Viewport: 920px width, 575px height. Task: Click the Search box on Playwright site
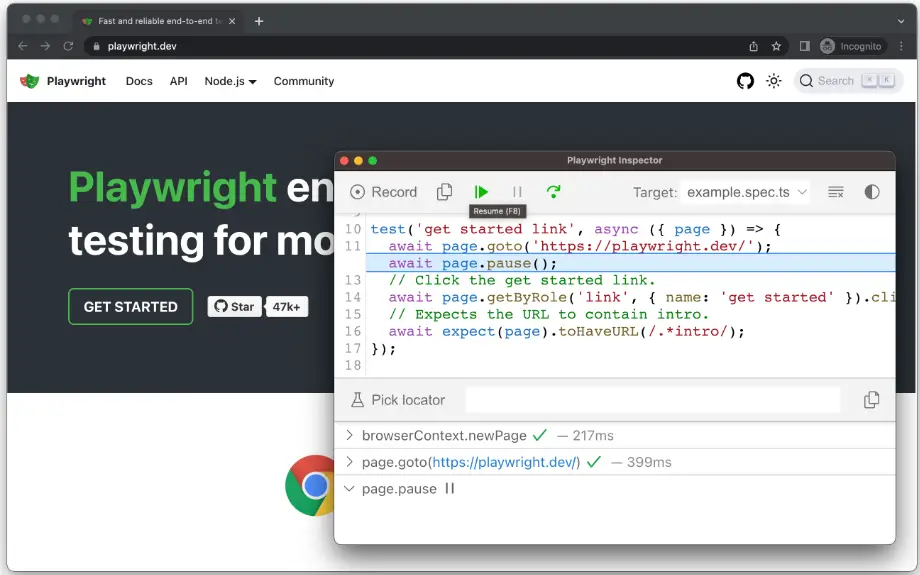pos(848,81)
